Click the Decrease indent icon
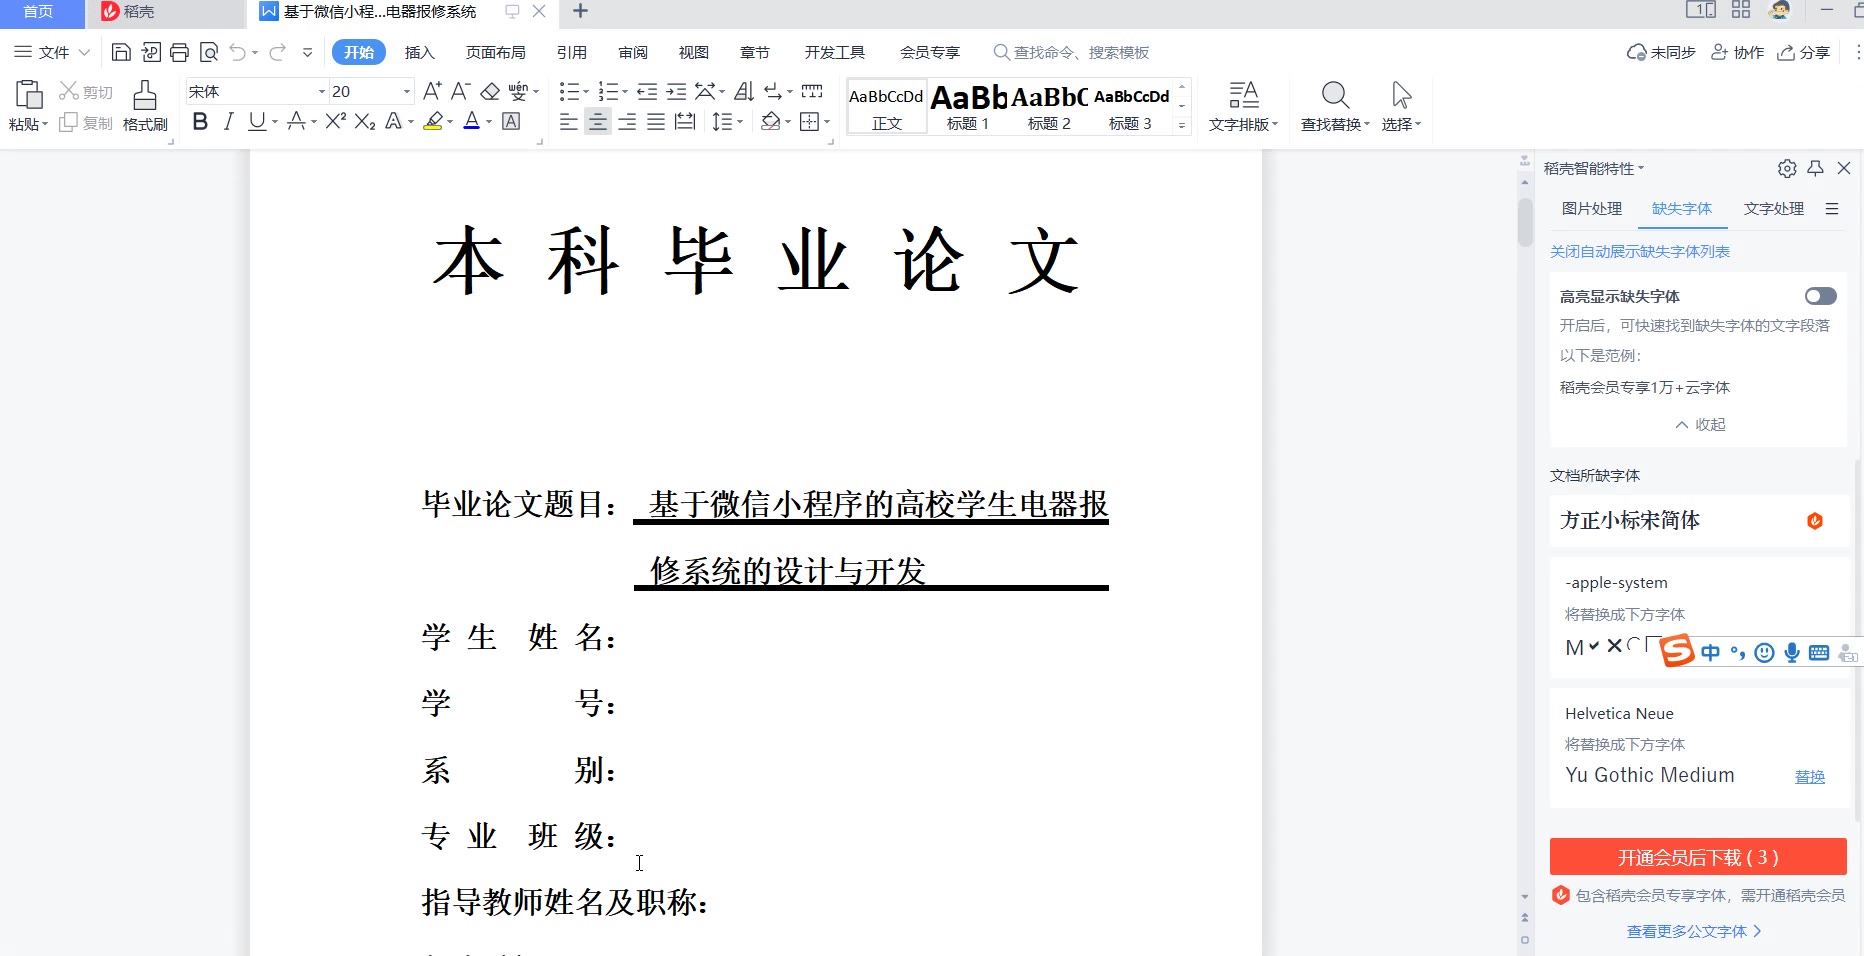 (x=647, y=91)
